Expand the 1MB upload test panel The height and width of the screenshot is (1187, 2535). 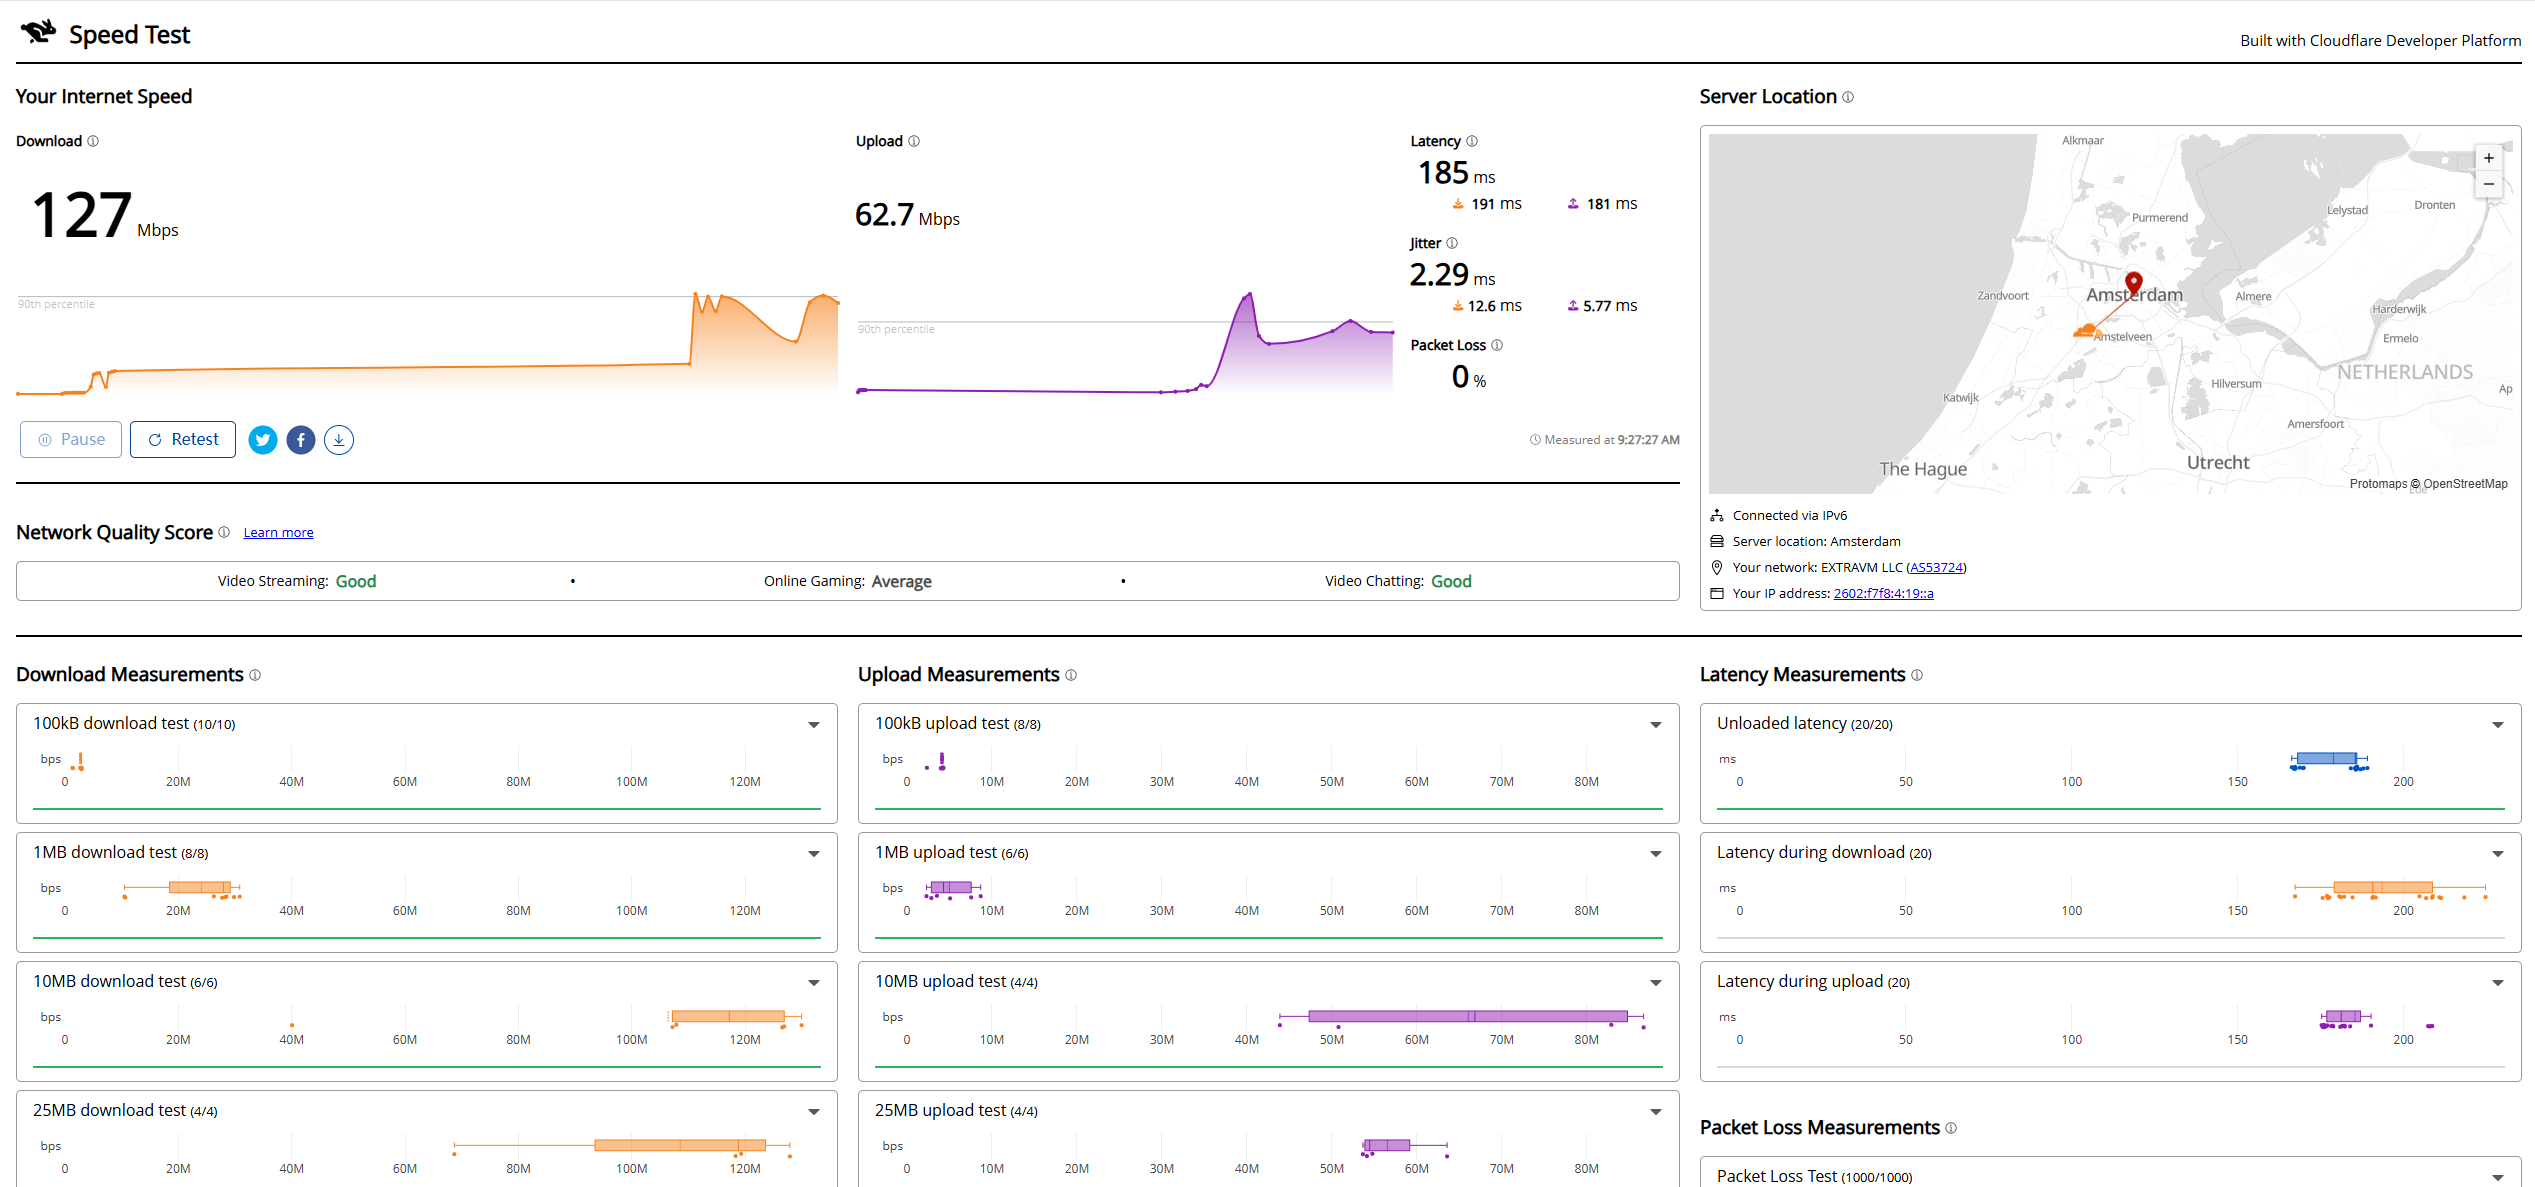point(1656,854)
